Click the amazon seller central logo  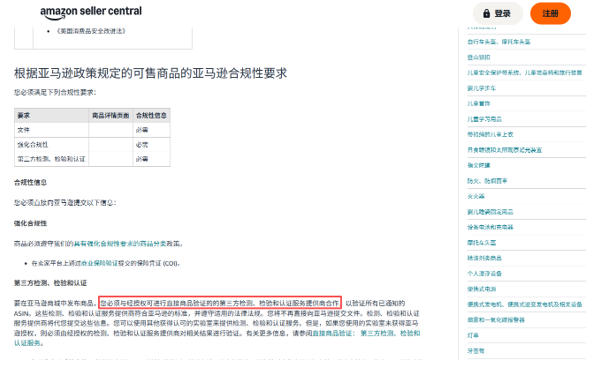[91, 13]
